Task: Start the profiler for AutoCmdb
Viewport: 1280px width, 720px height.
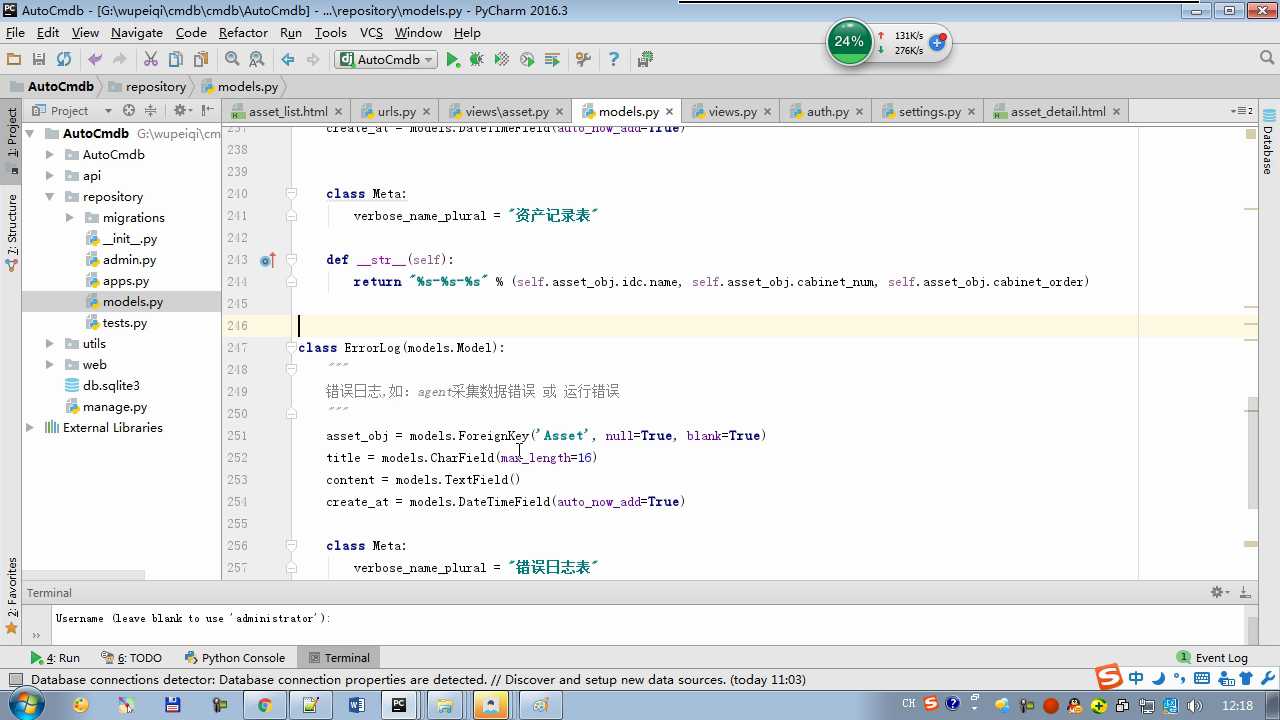Action: (x=527, y=59)
